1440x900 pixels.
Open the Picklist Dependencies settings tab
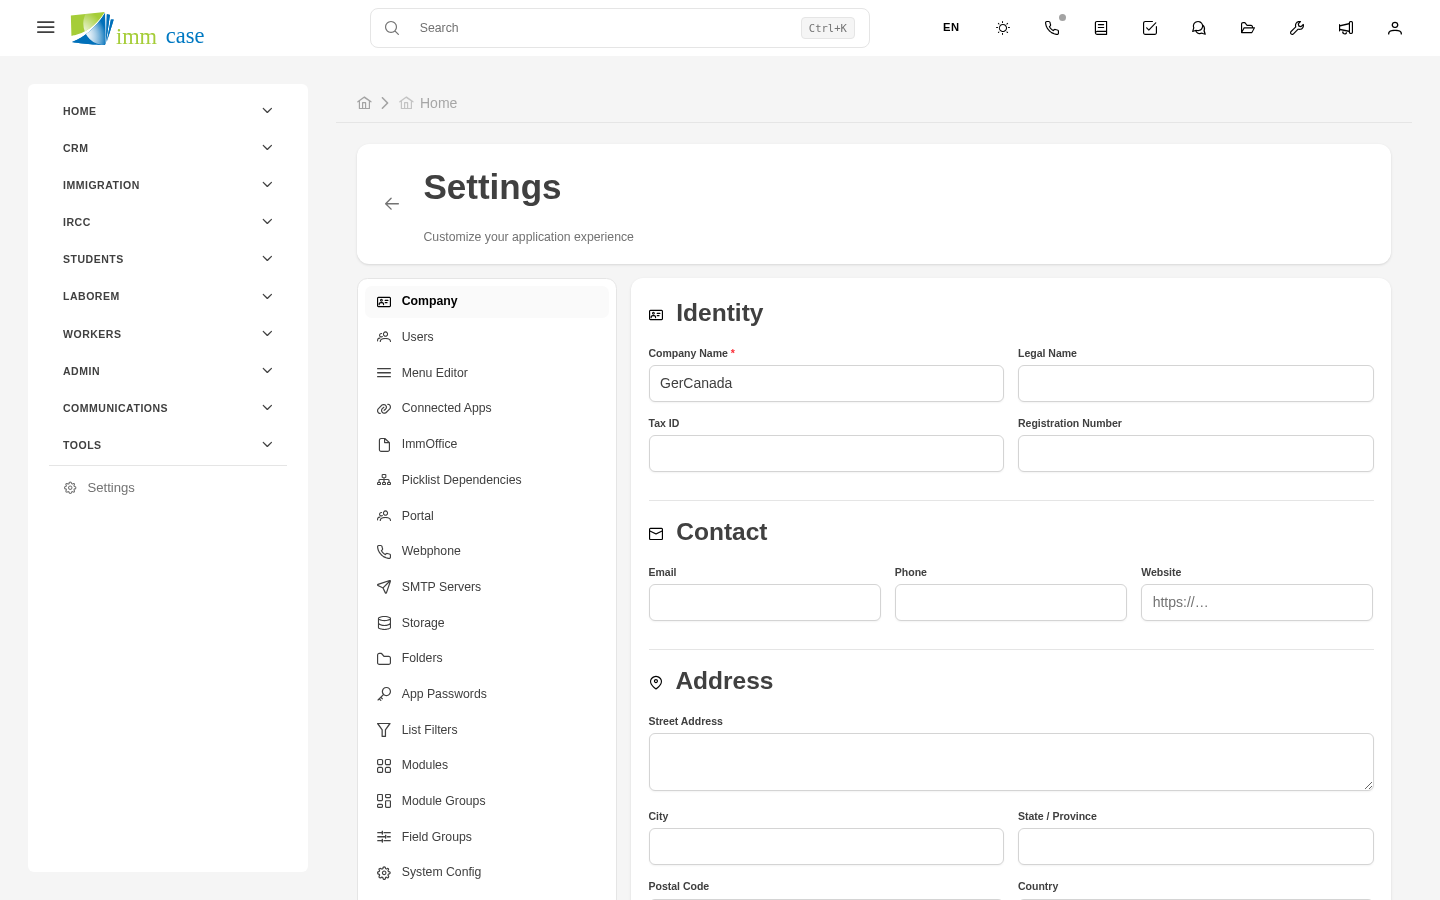click(487, 480)
